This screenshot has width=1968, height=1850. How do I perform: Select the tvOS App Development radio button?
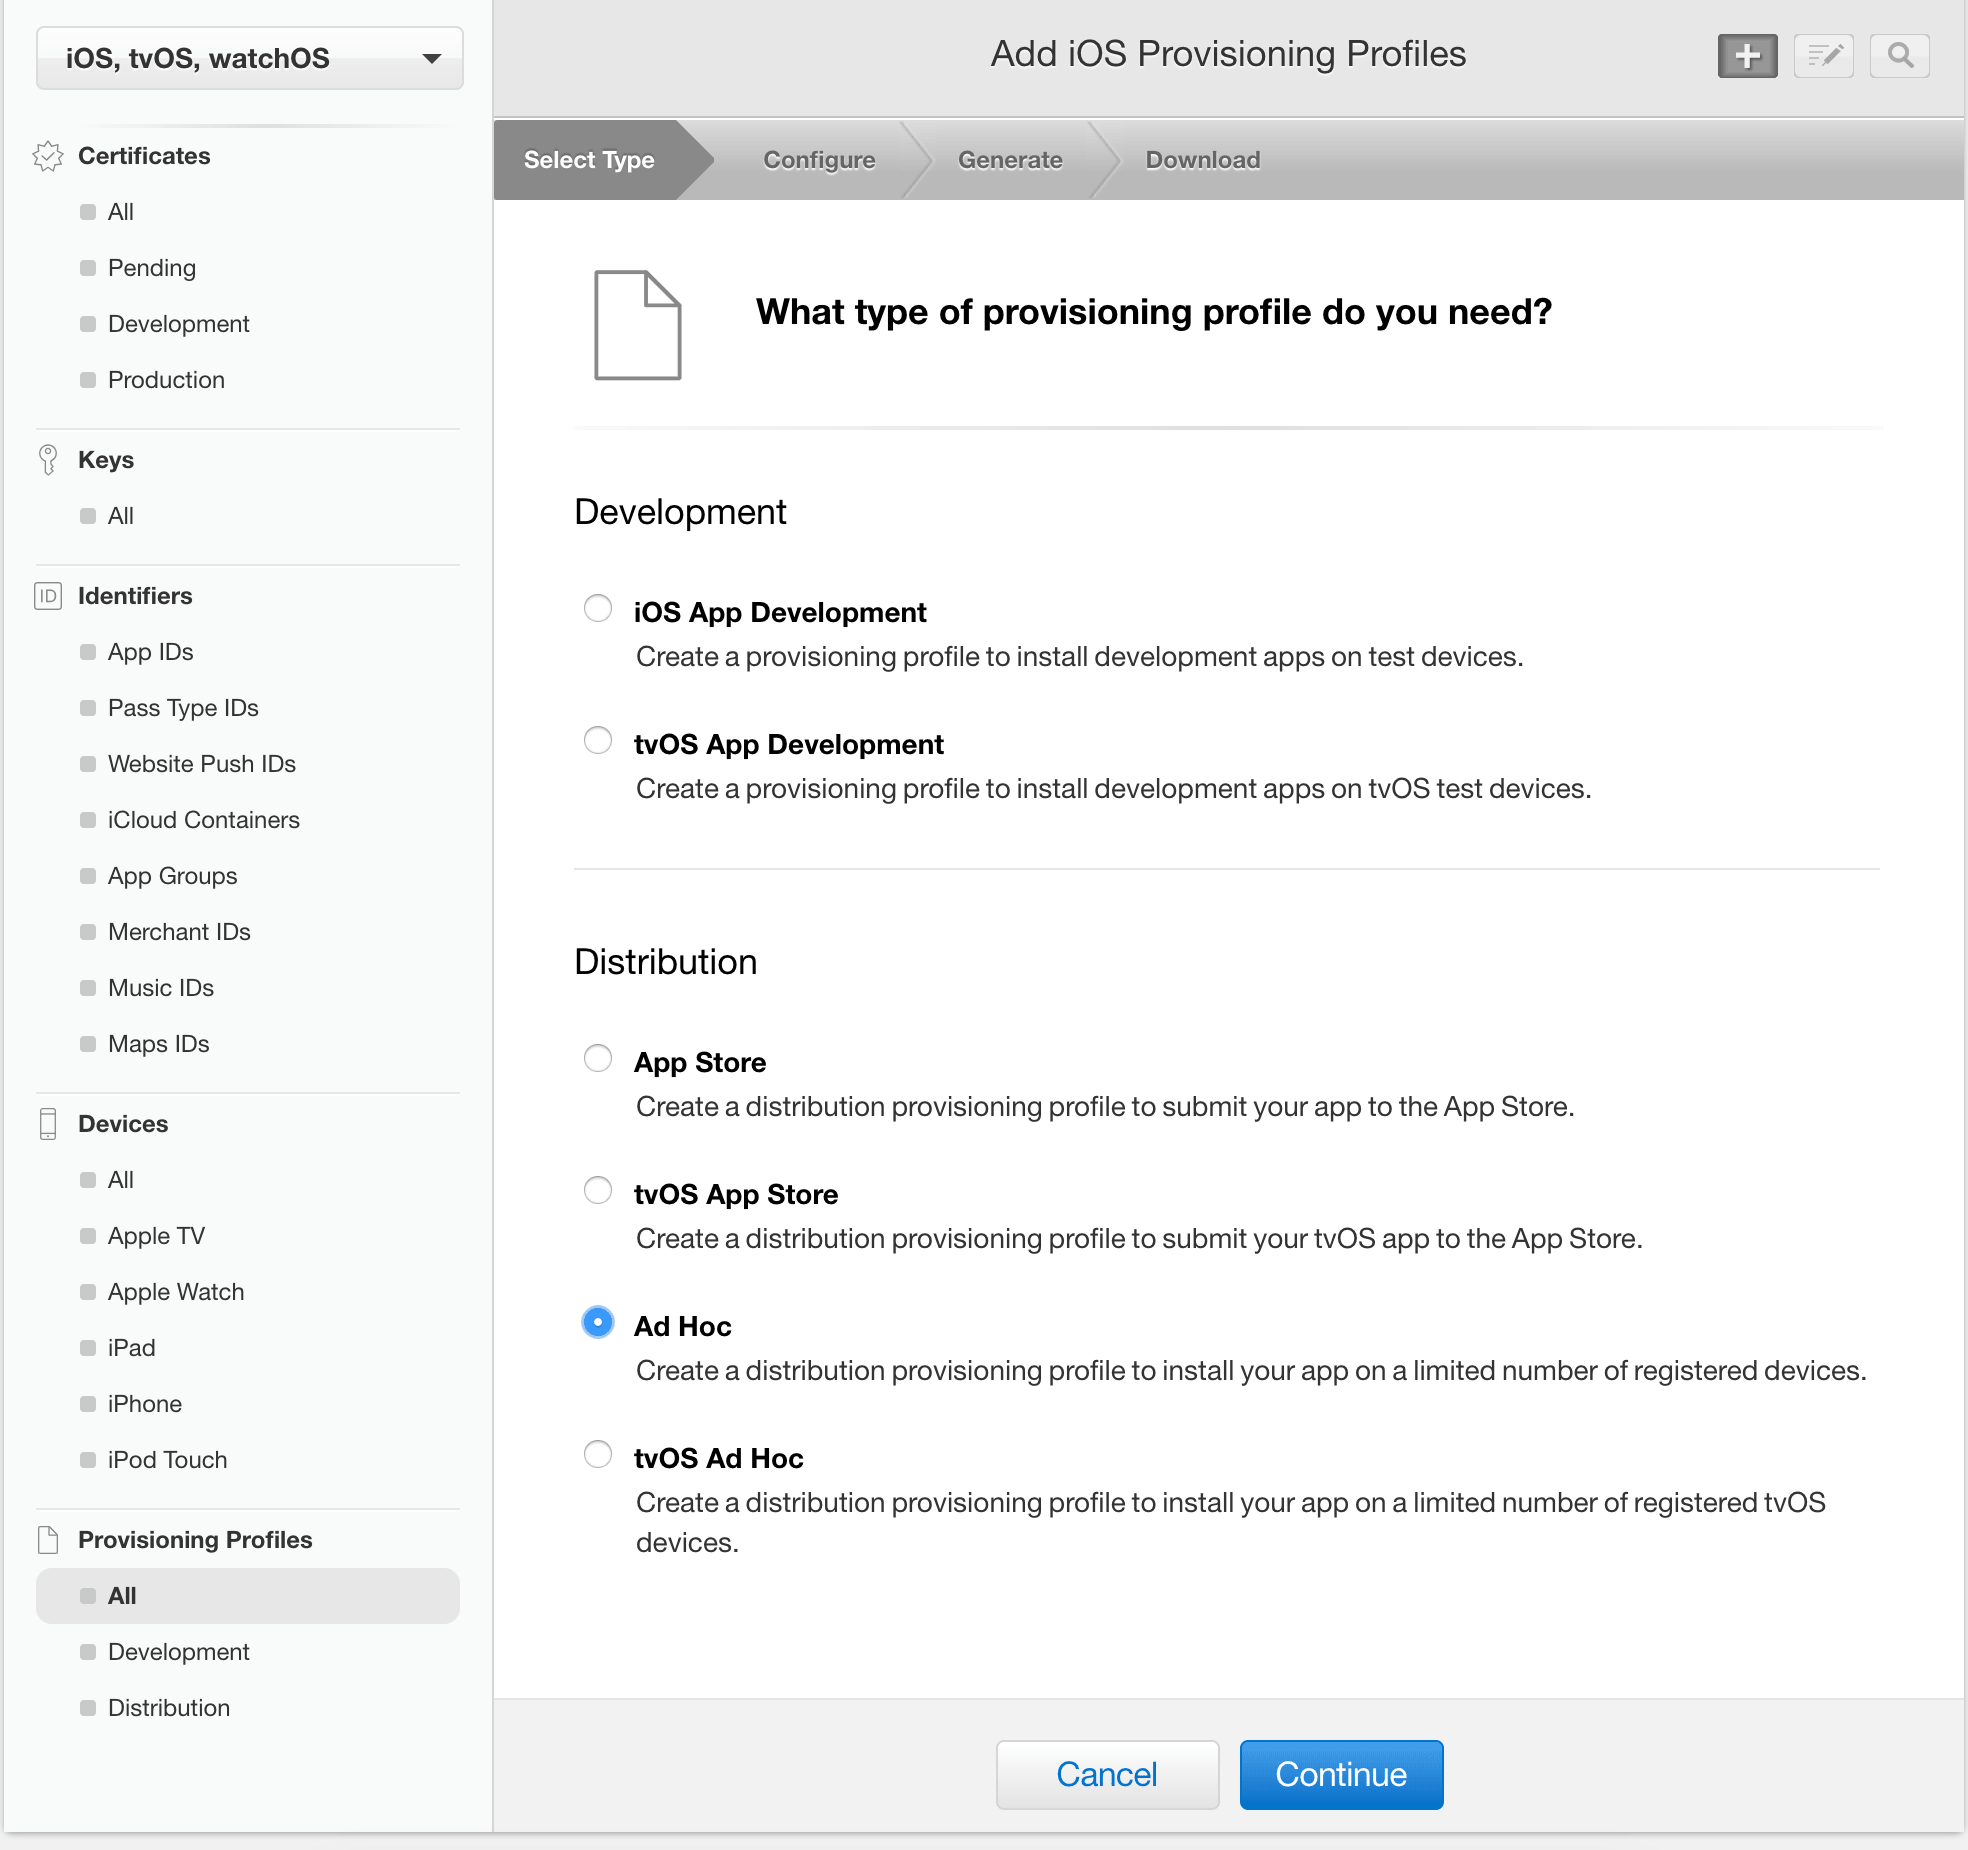click(x=598, y=740)
